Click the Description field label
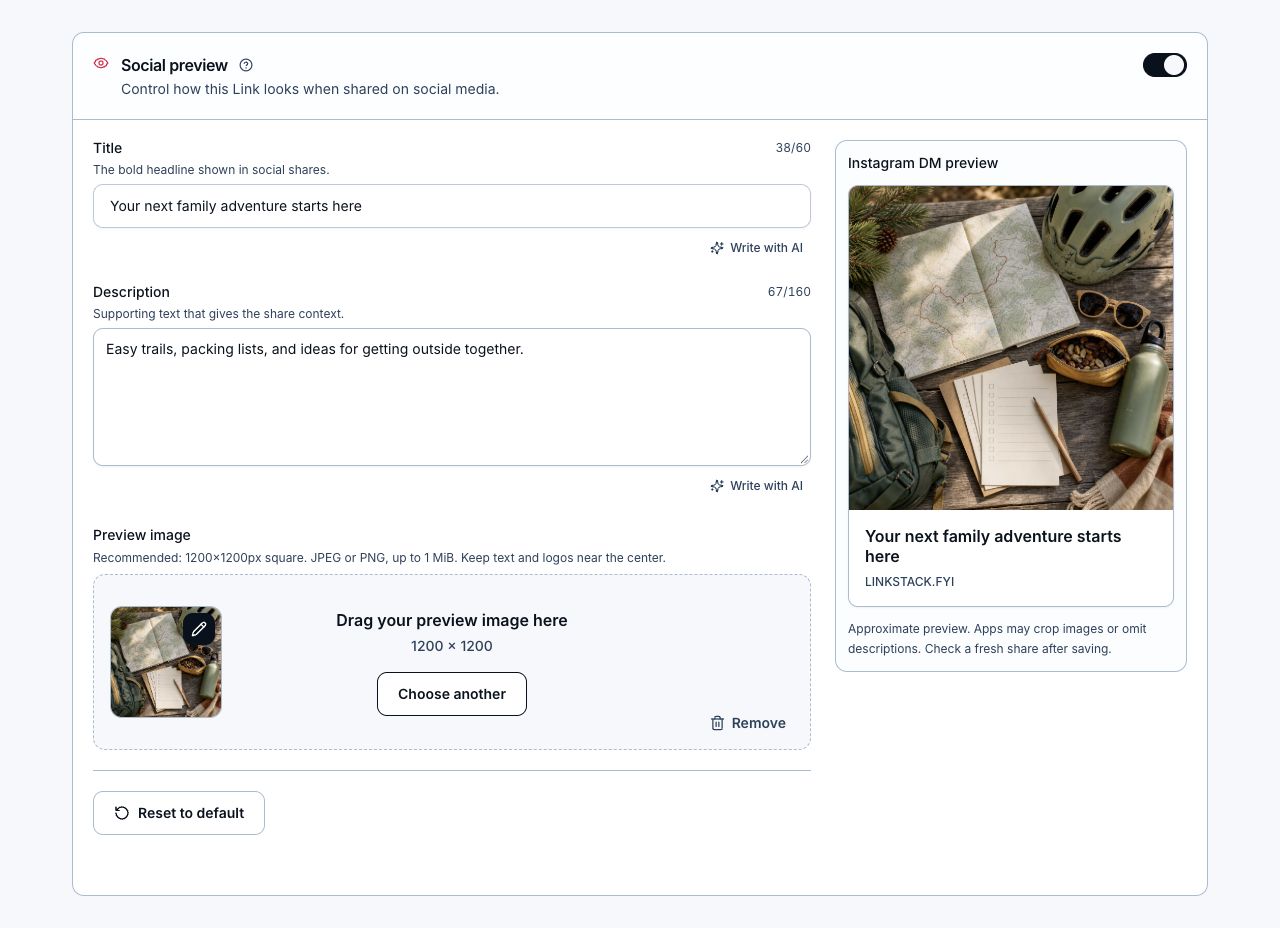The height and width of the screenshot is (928, 1280). pyautogui.click(x=131, y=292)
